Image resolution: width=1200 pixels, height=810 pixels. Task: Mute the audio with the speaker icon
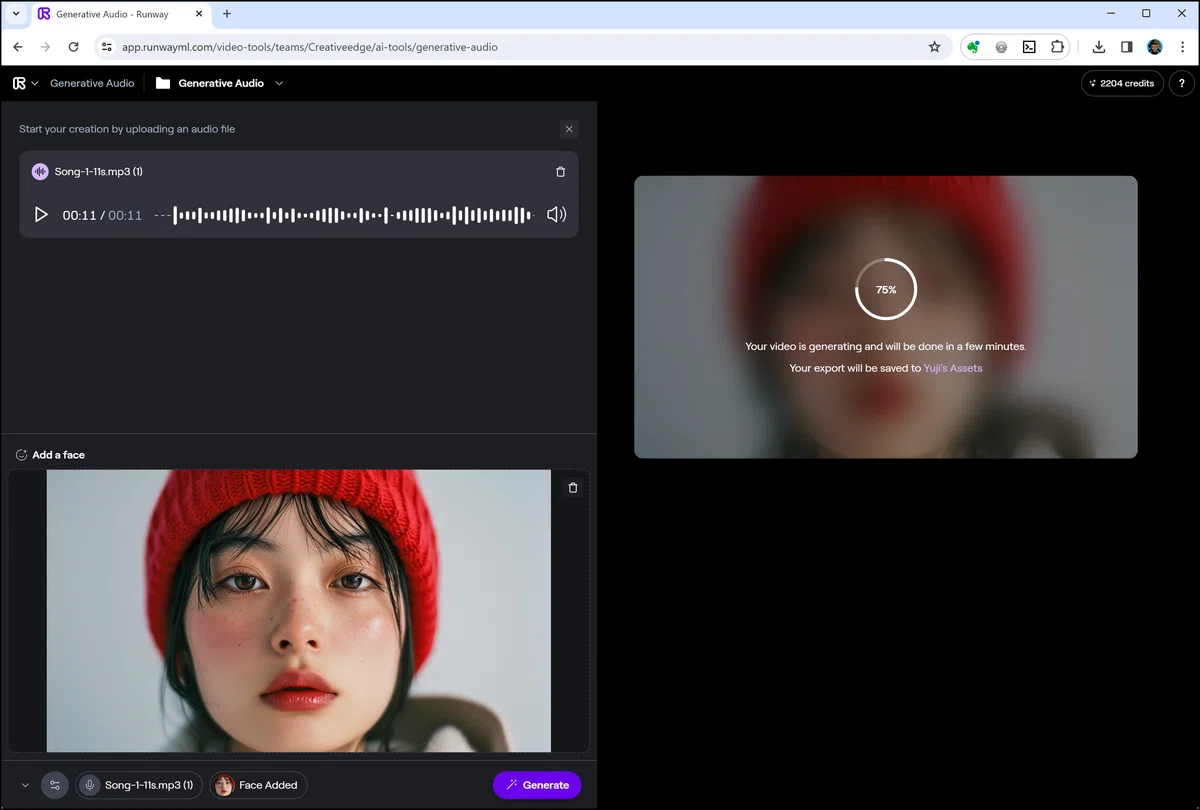(556, 214)
